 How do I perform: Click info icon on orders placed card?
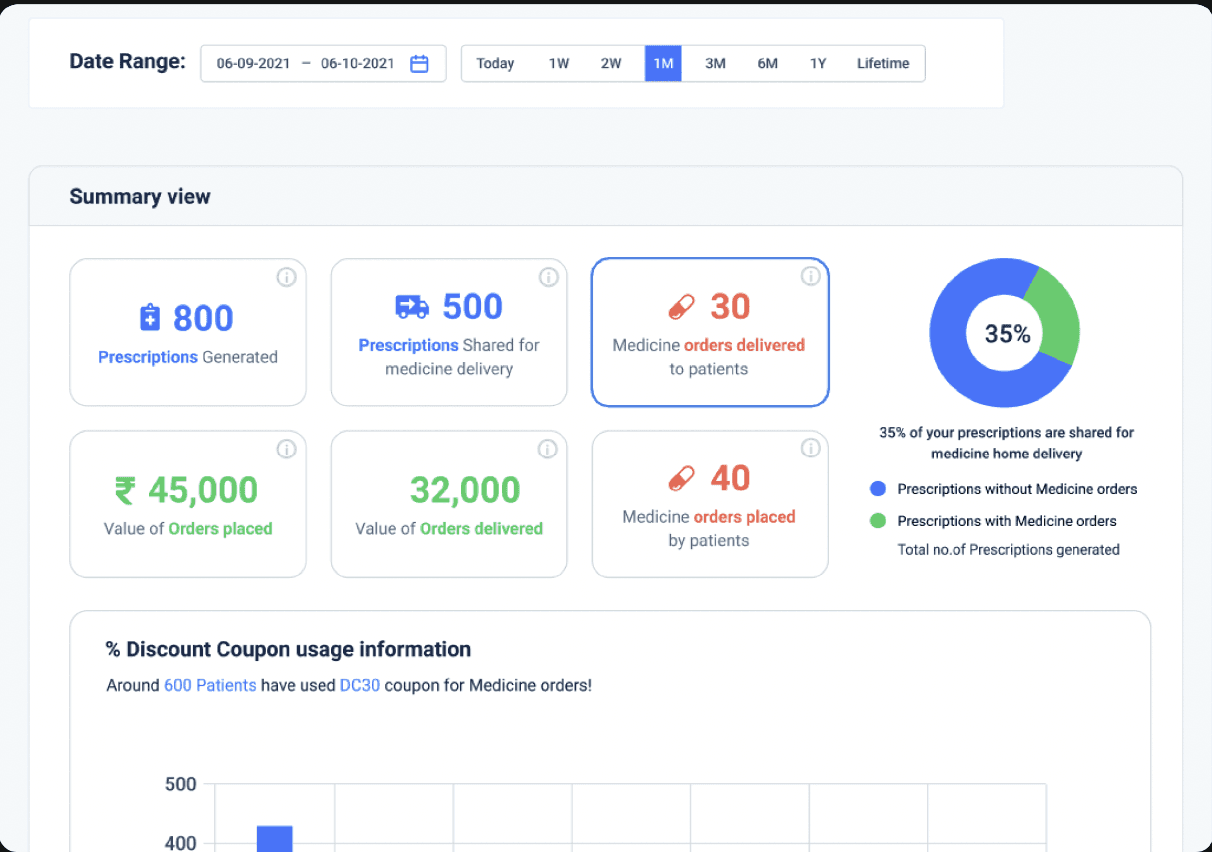[x=811, y=449]
